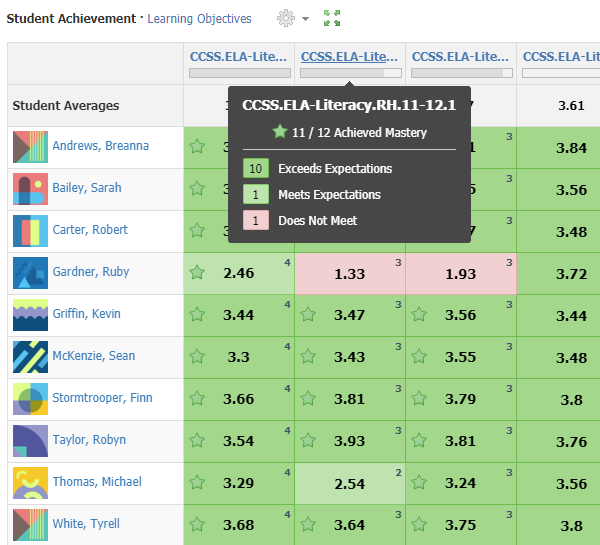Click the star icon beside Gardner's 2.46 score
The width and height of the screenshot is (600, 545).
(x=198, y=272)
